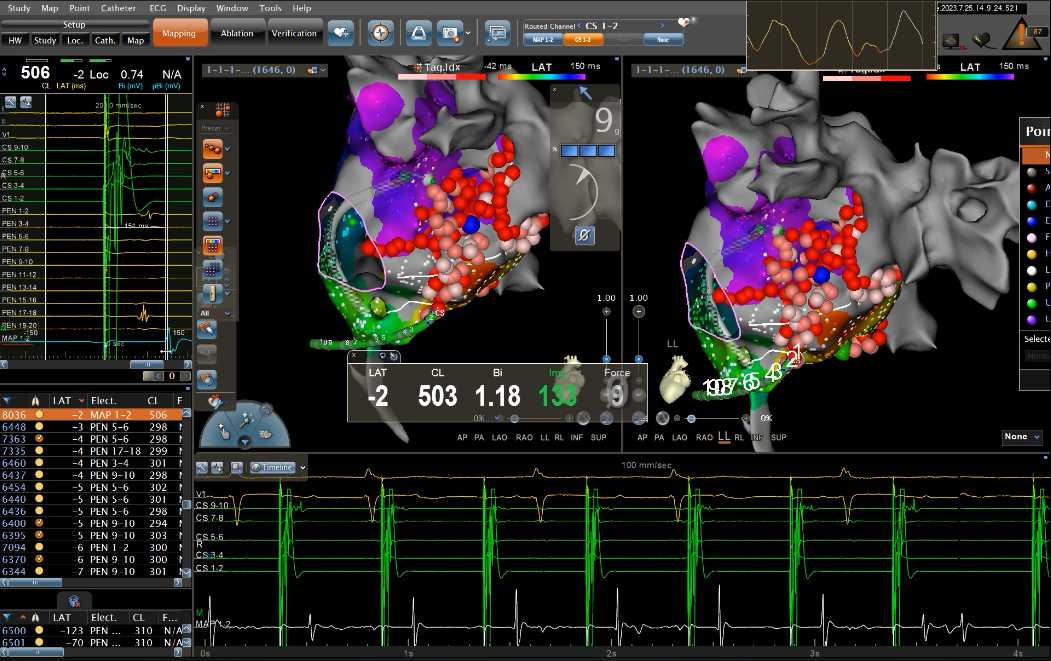Select the LL view in right map
Screen dimensions: 1051x661
(x=724, y=436)
